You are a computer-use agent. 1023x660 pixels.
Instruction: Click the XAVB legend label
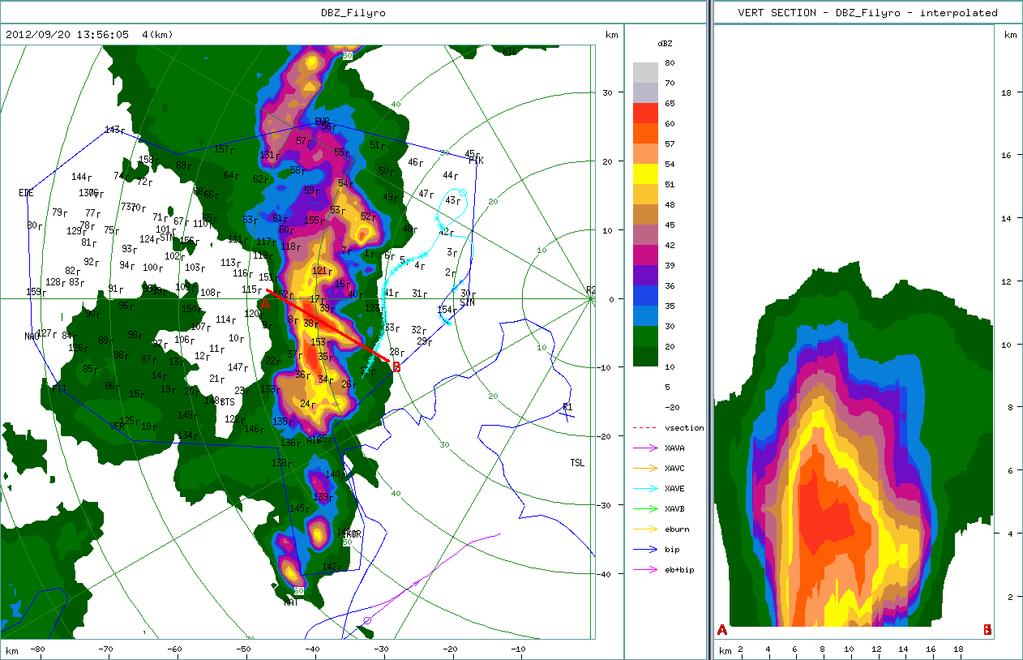(x=675, y=509)
